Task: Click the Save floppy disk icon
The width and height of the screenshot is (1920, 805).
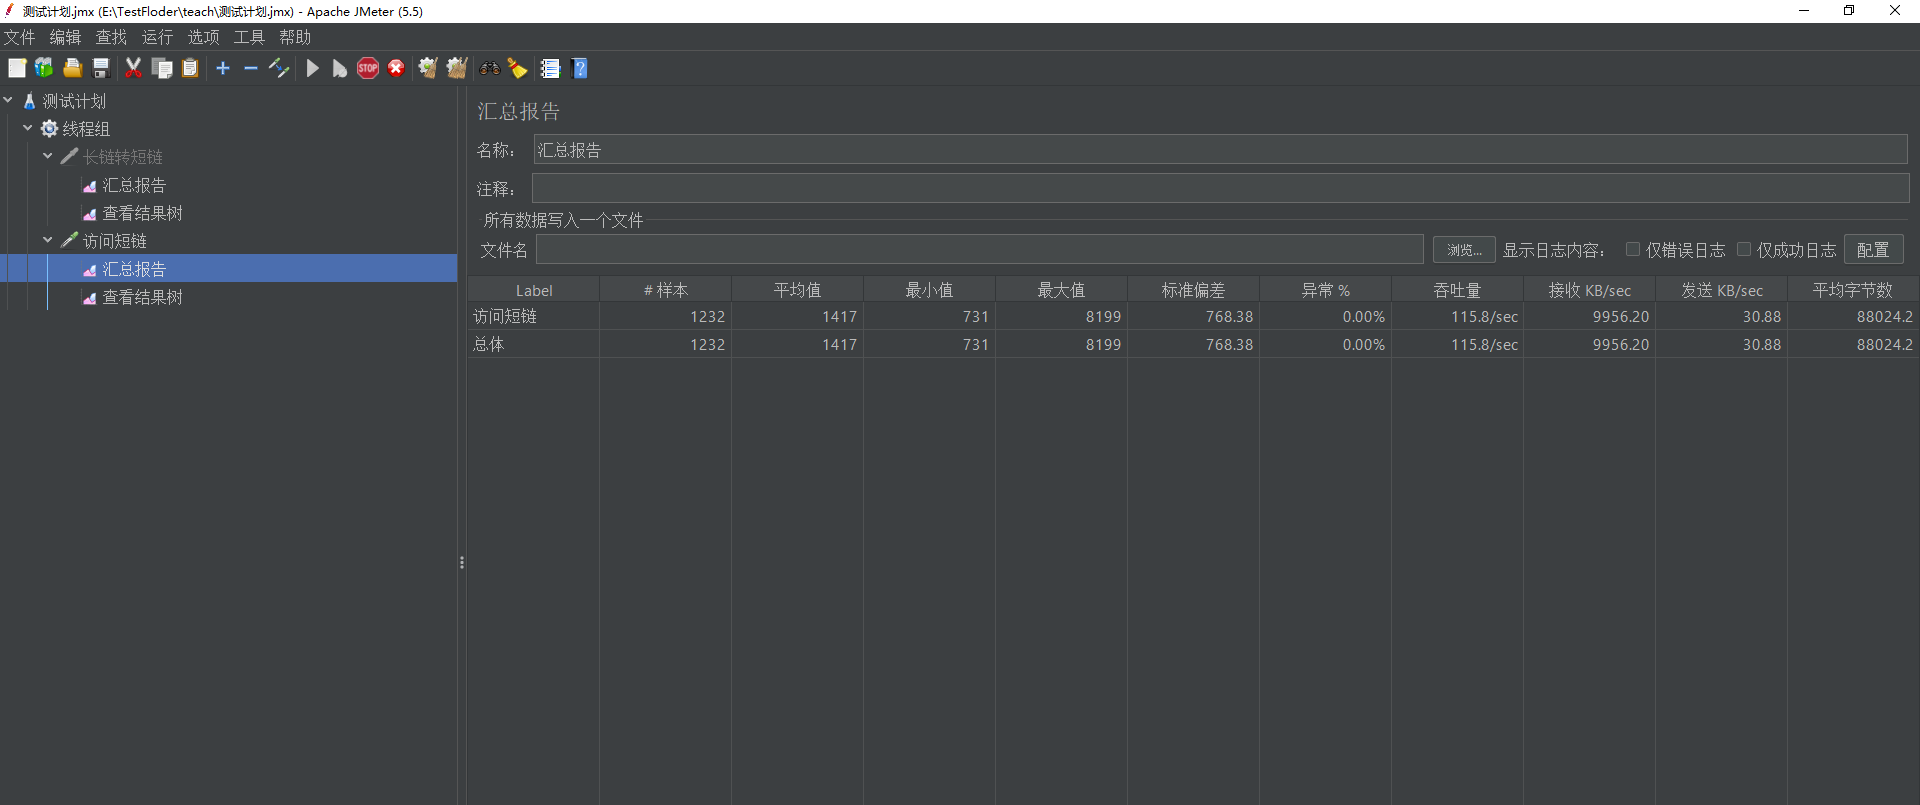Action: 101,68
